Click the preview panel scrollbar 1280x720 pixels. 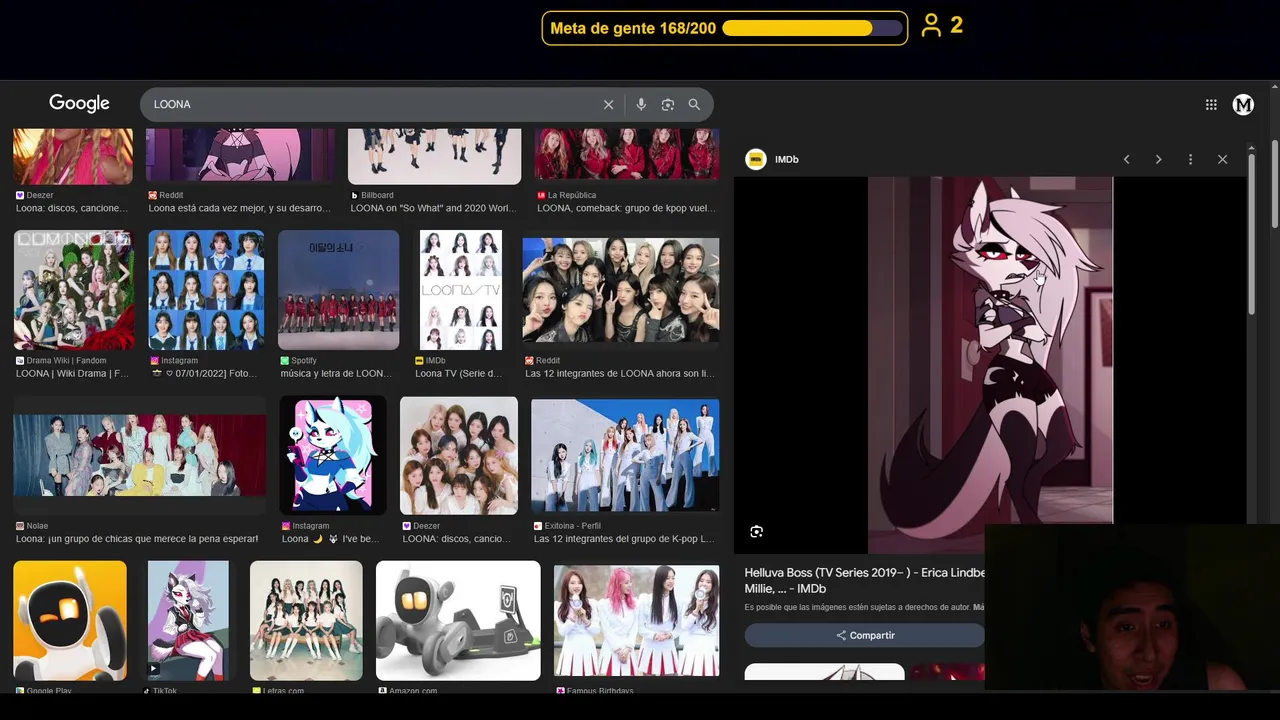click(1250, 235)
